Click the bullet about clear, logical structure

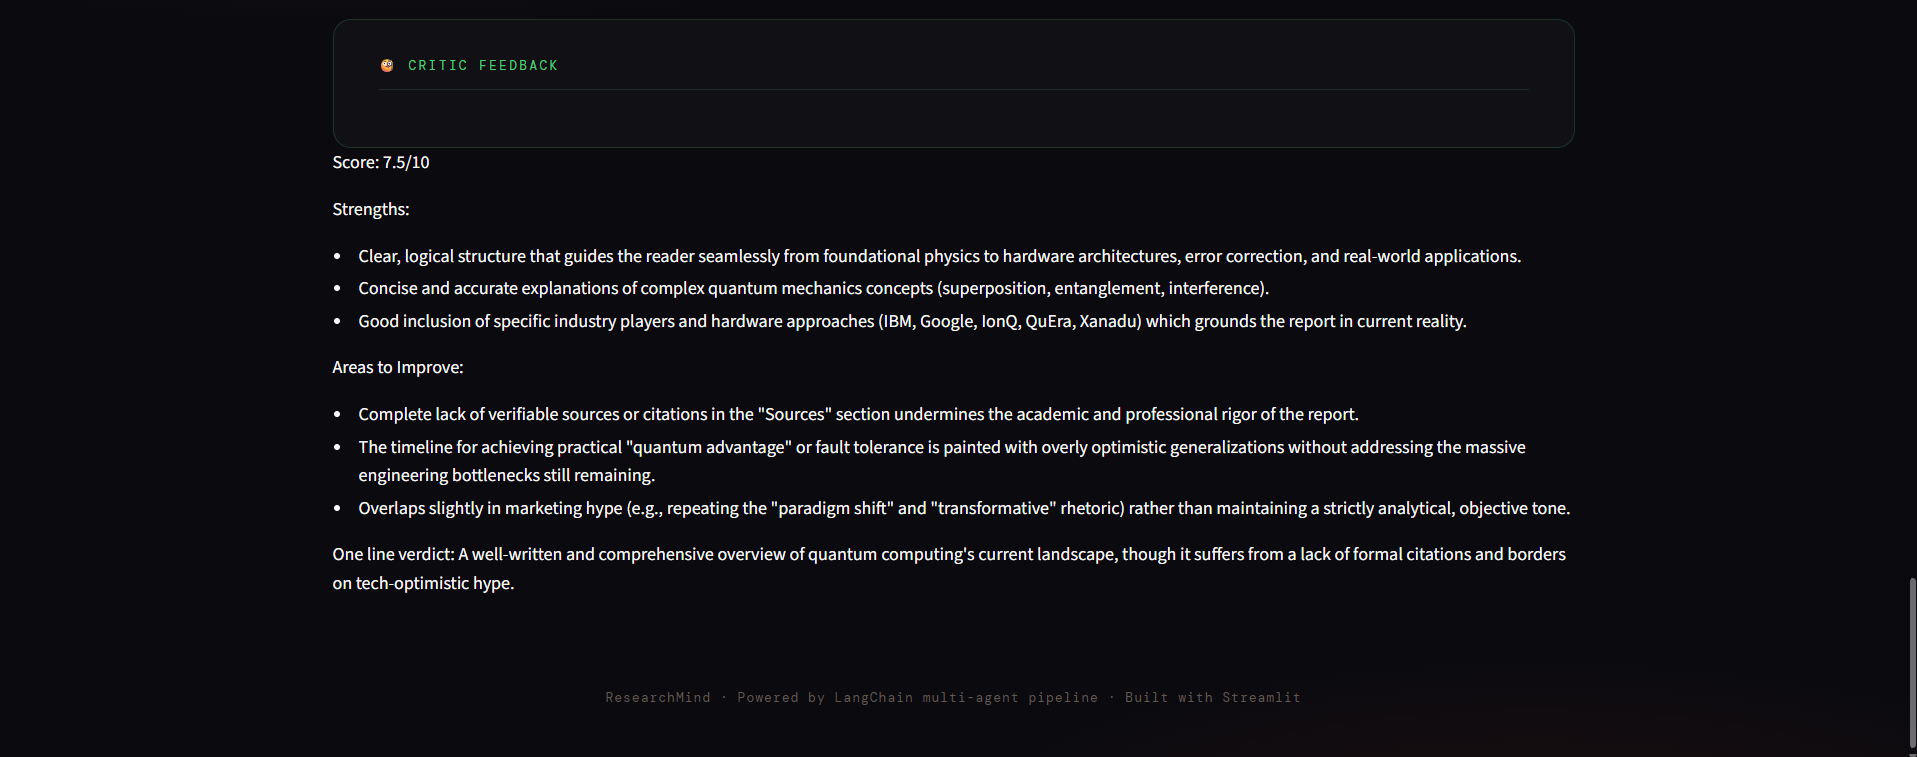coord(939,256)
